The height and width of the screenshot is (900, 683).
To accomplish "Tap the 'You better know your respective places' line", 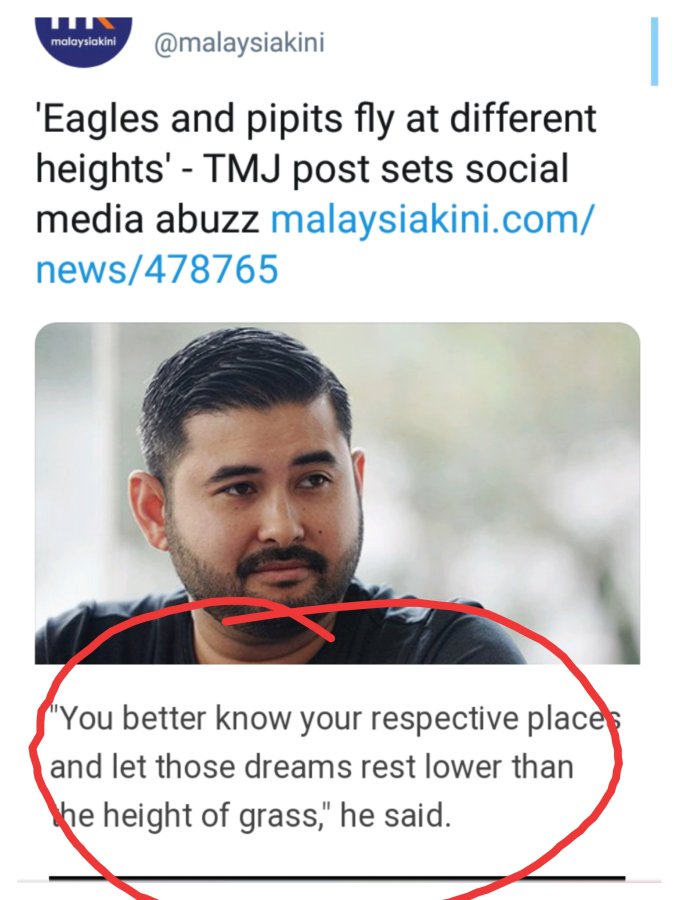I will click(x=335, y=719).
